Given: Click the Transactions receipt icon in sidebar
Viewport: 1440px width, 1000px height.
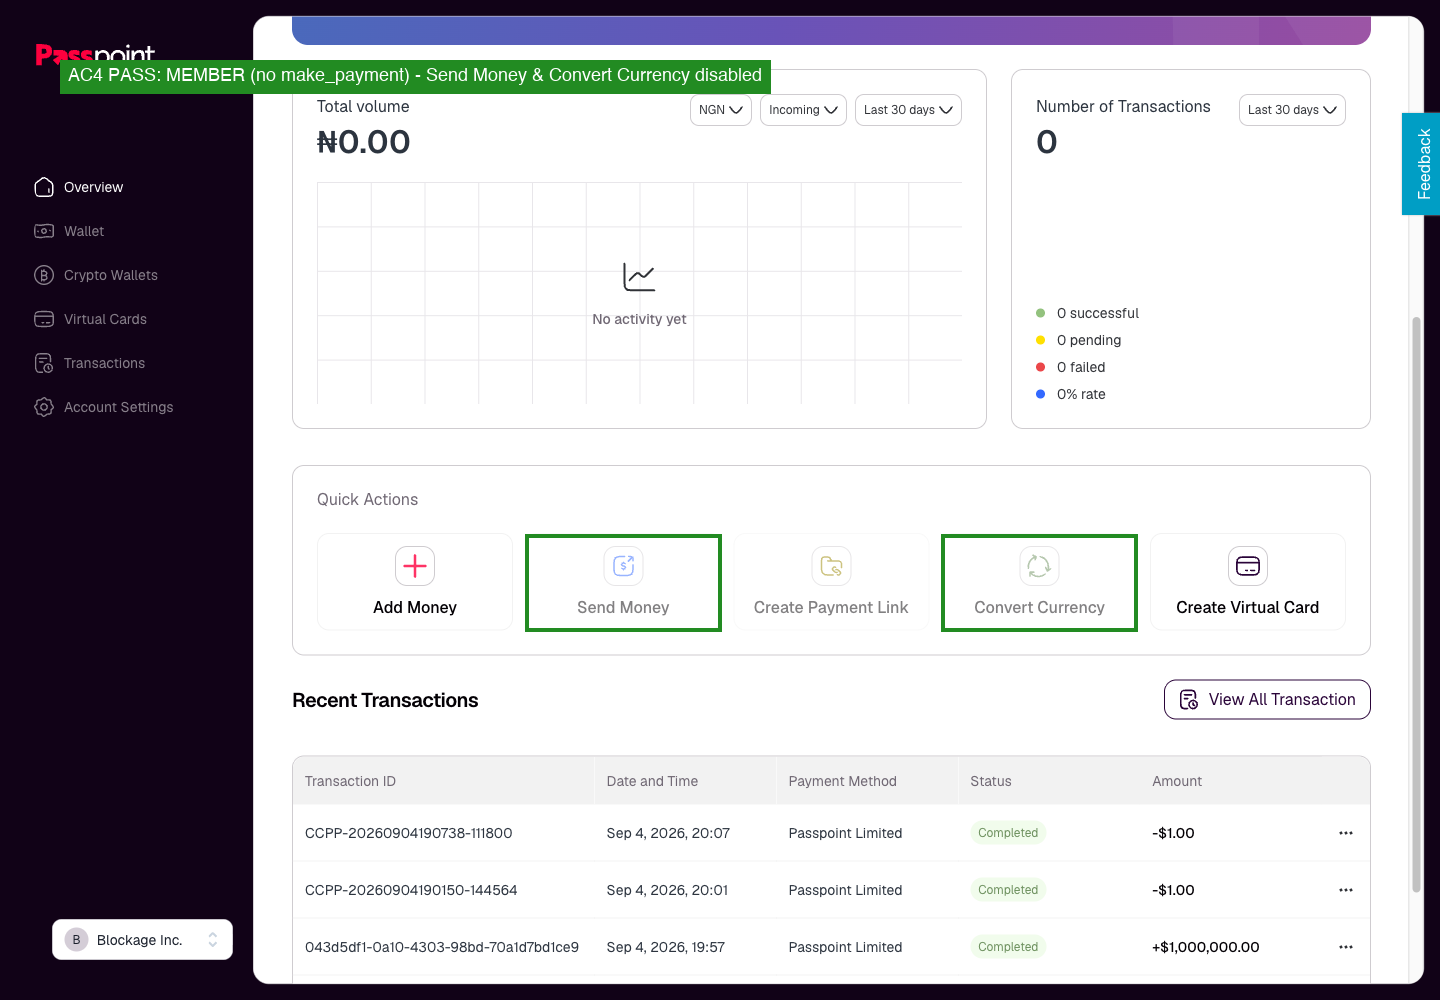Looking at the screenshot, I should tap(44, 363).
